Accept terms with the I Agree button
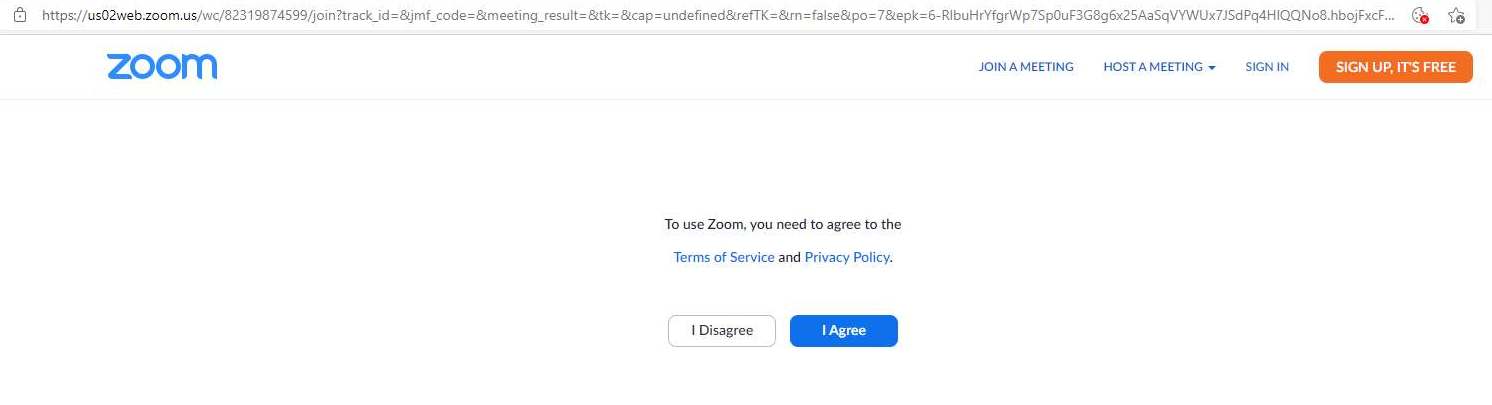This screenshot has height=405, width=1492. 843,331
